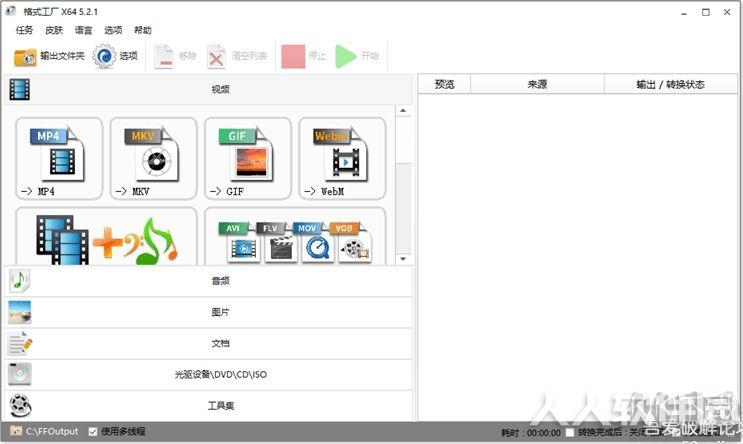Start conversion with the green 开始 button
Image resolution: width=743 pixels, height=444 pixels.
pyautogui.click(x=357, y=56)
